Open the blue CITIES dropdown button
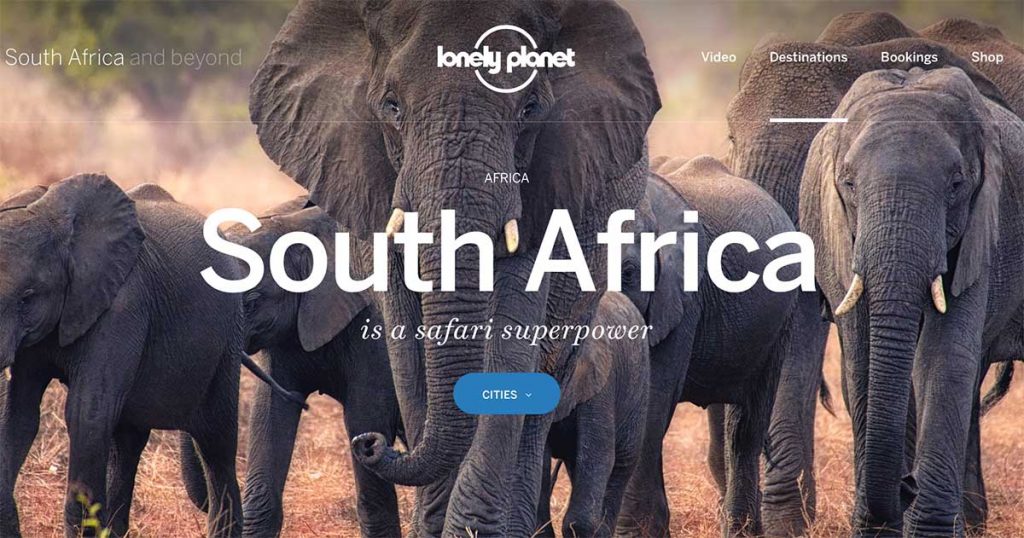 coord(507,394)
